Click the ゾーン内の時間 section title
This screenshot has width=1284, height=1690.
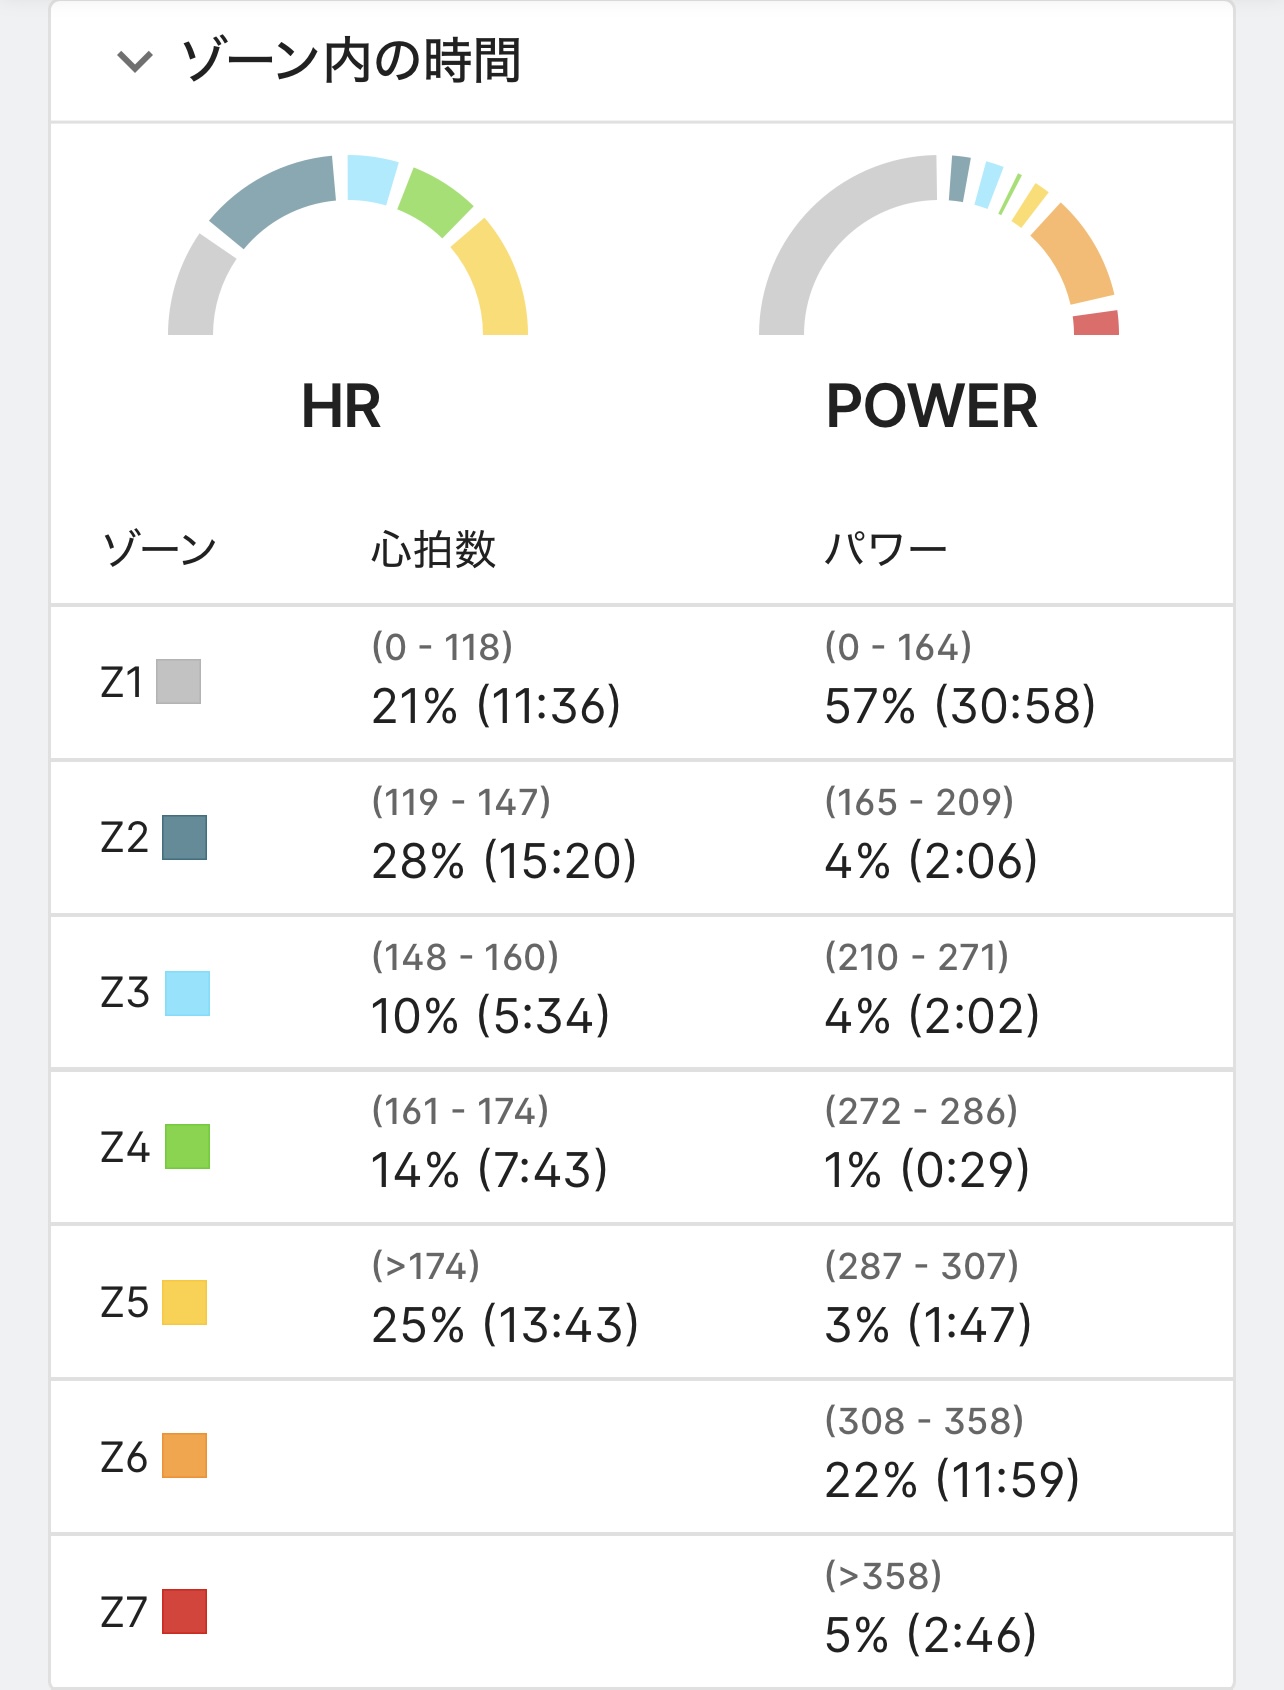(351, 61)
